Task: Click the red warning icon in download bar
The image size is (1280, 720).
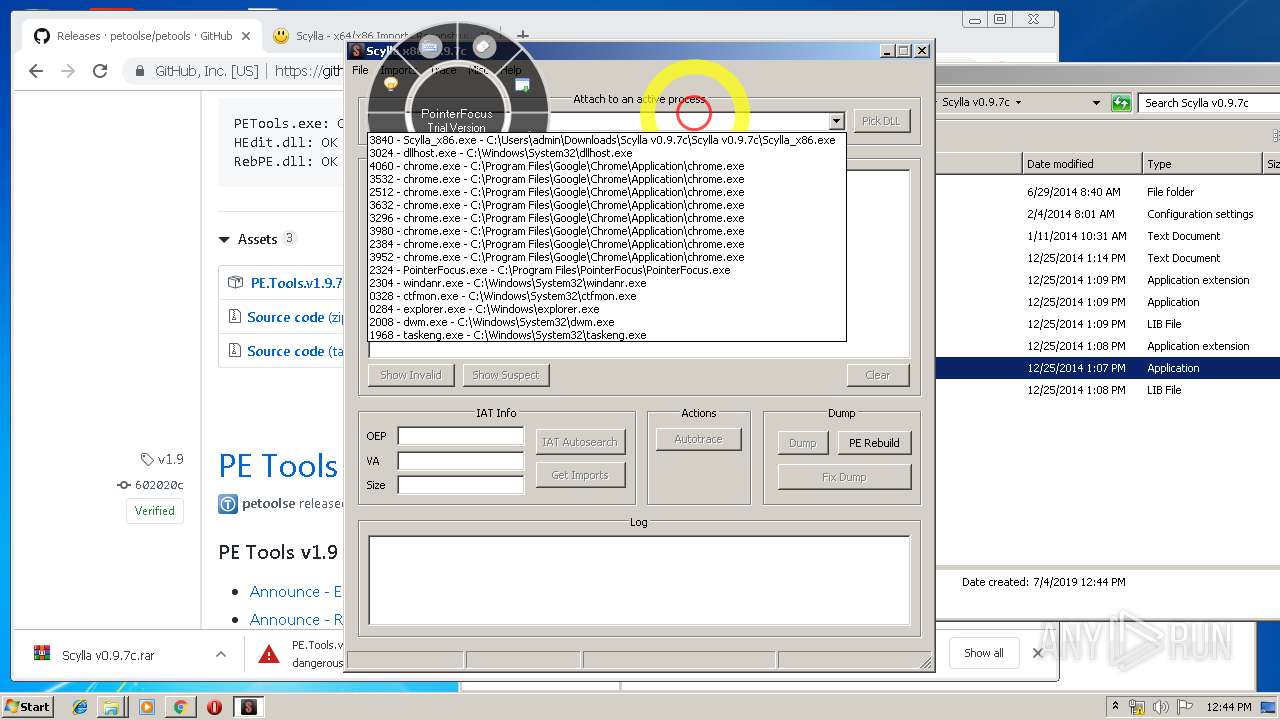Action: point(269,654)
